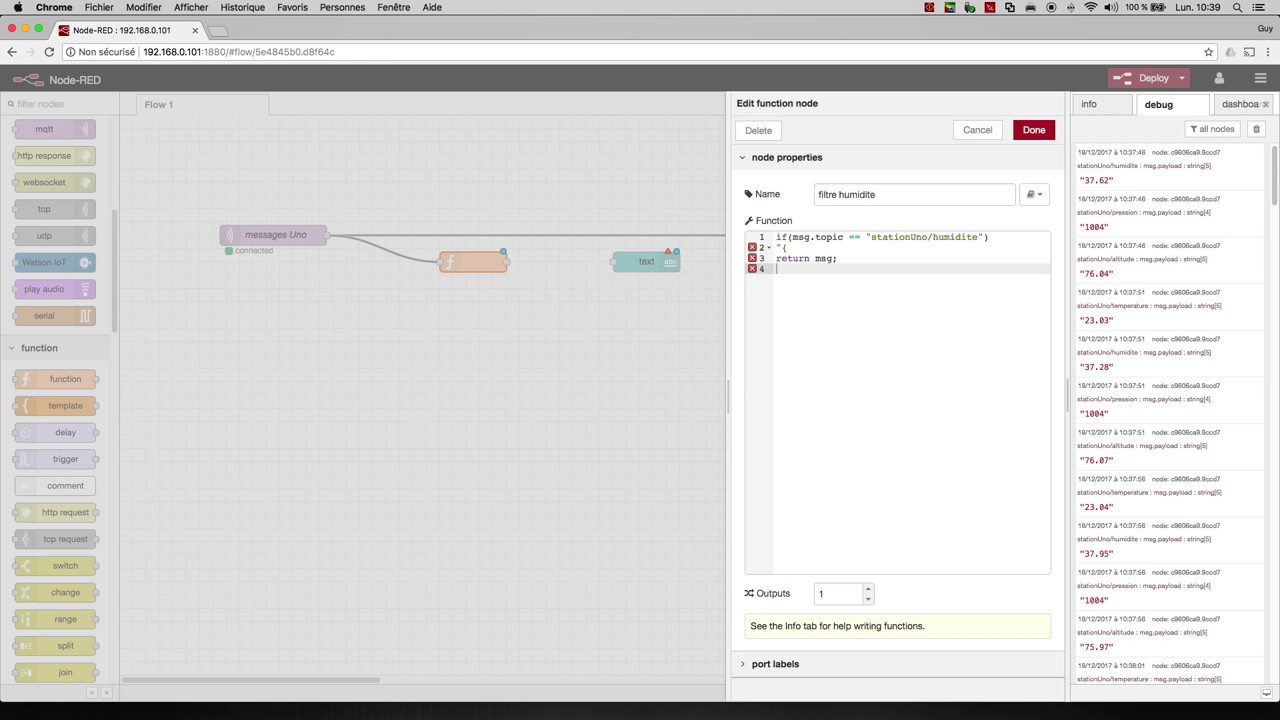
Task: Click the canvas horizontal scrollbar
Action: (250, 680)
